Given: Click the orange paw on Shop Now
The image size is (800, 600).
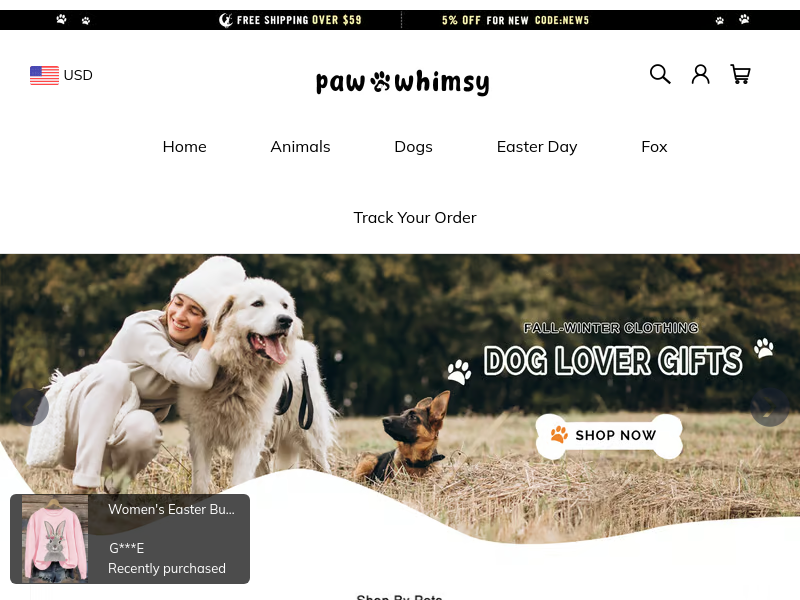Looking at the screenshot, I should click(559, 435).
